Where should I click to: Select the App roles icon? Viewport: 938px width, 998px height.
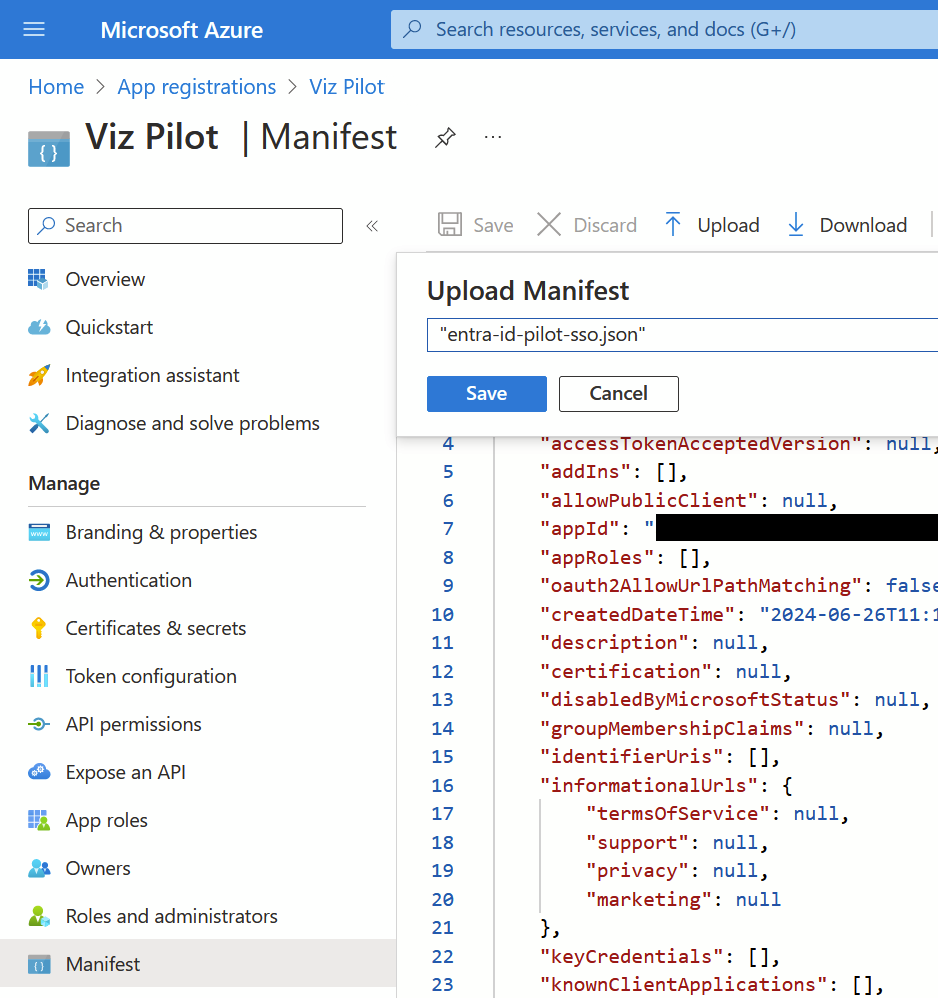pos(39,820)
